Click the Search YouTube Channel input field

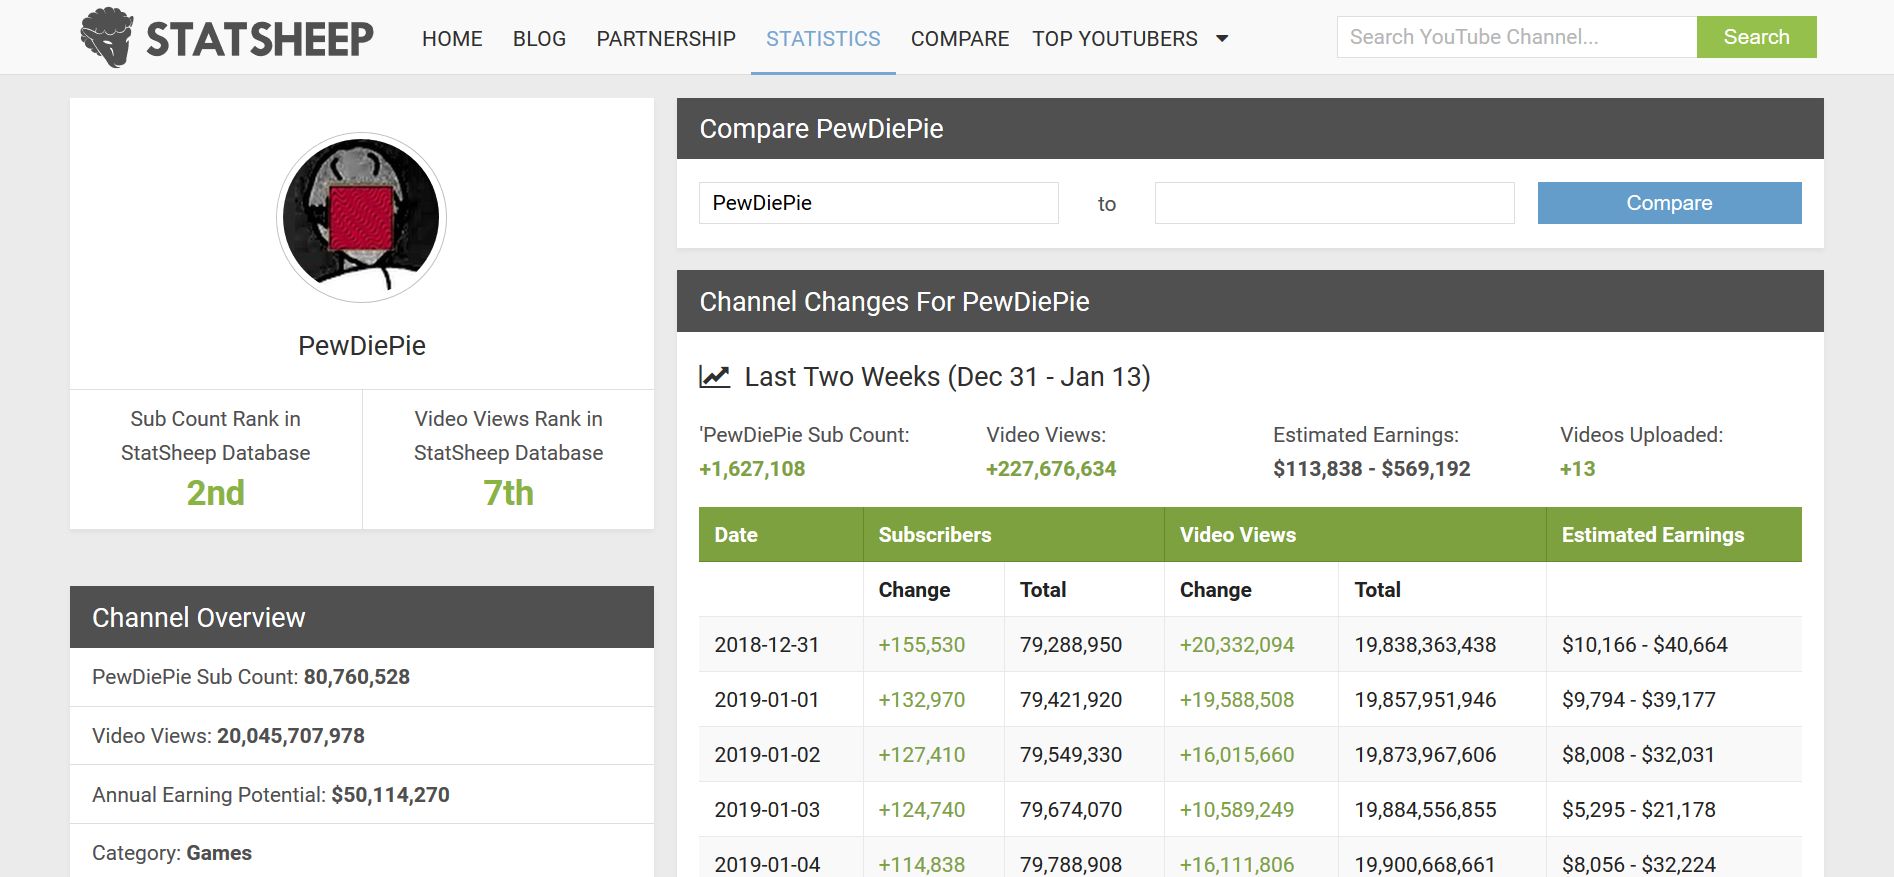1516,37
